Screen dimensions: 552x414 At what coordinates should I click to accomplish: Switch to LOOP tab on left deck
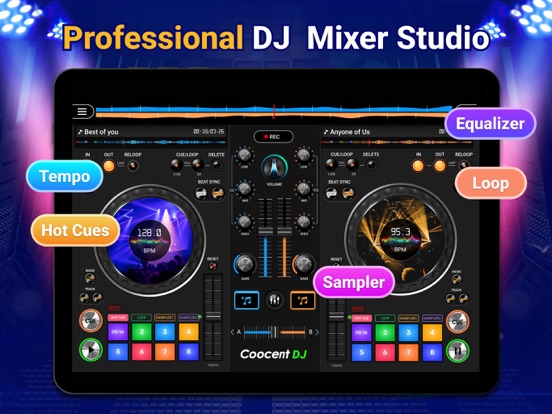pos(142,318)
